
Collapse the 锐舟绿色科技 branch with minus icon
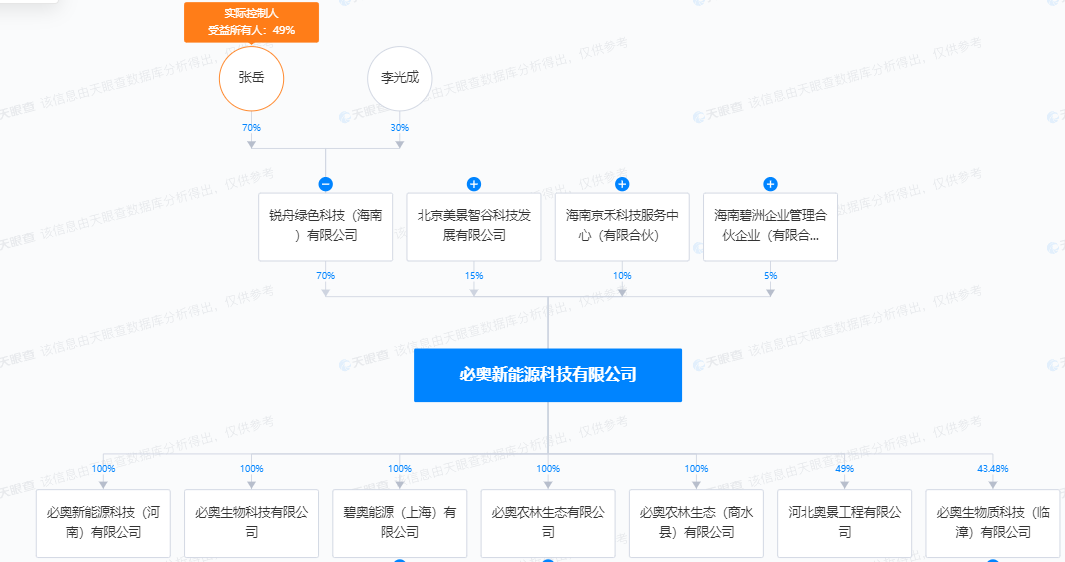pyautogui.click(x=325, y=184)
